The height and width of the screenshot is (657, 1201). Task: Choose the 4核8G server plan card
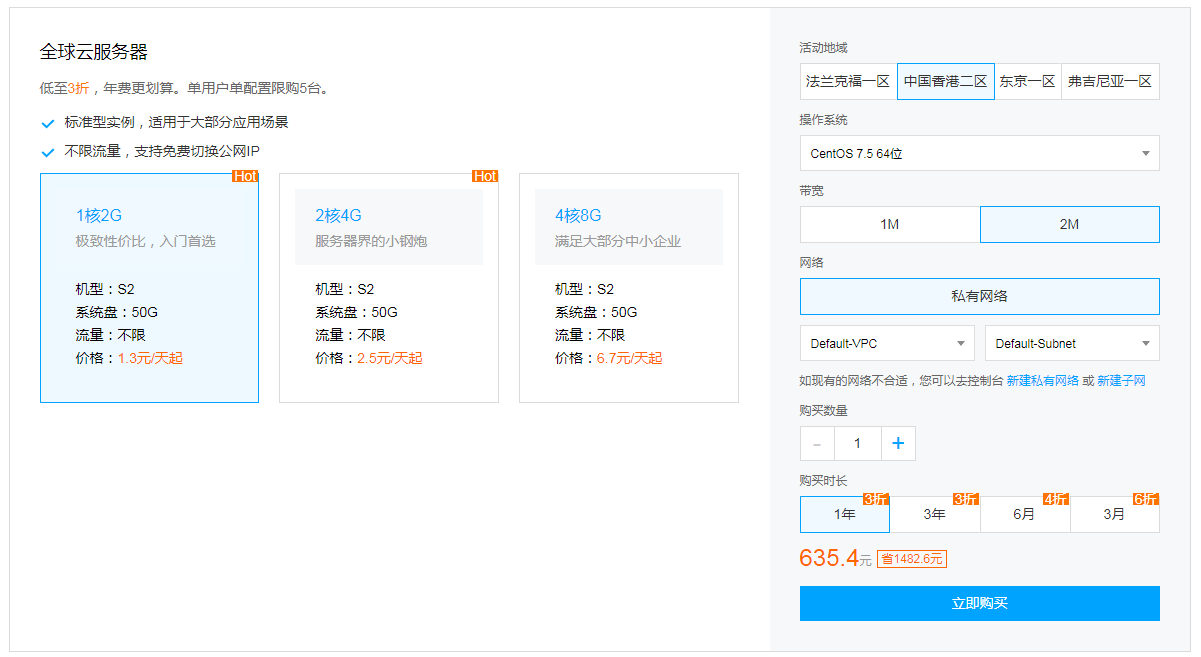628,288
